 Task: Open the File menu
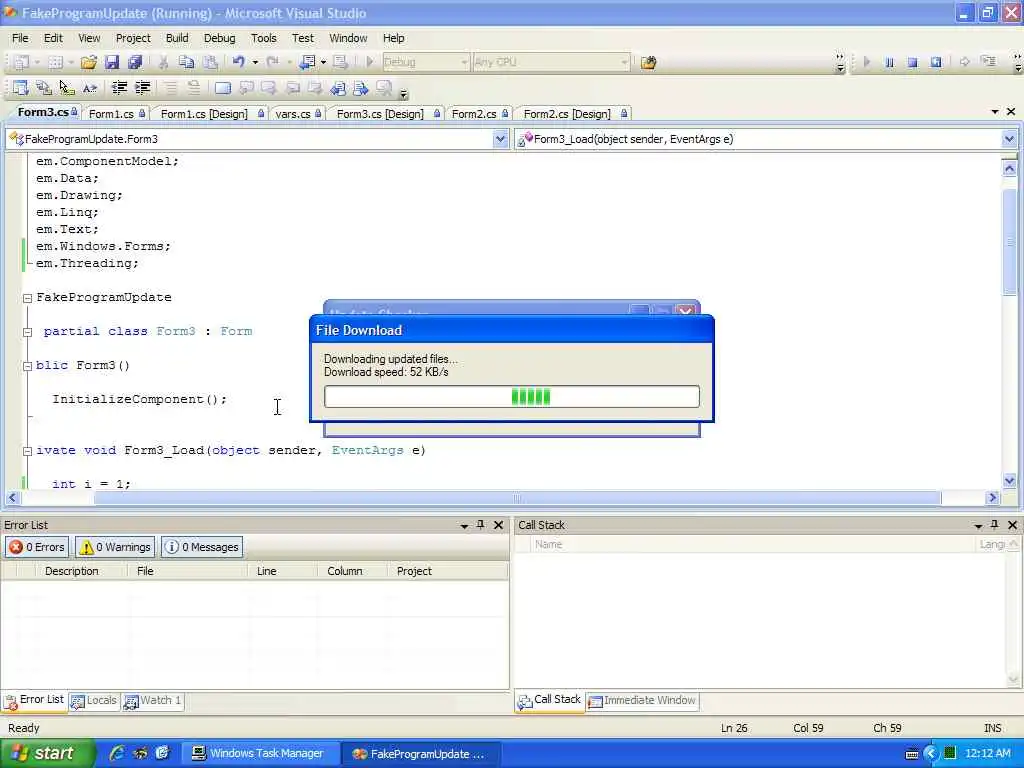(20, 38)
